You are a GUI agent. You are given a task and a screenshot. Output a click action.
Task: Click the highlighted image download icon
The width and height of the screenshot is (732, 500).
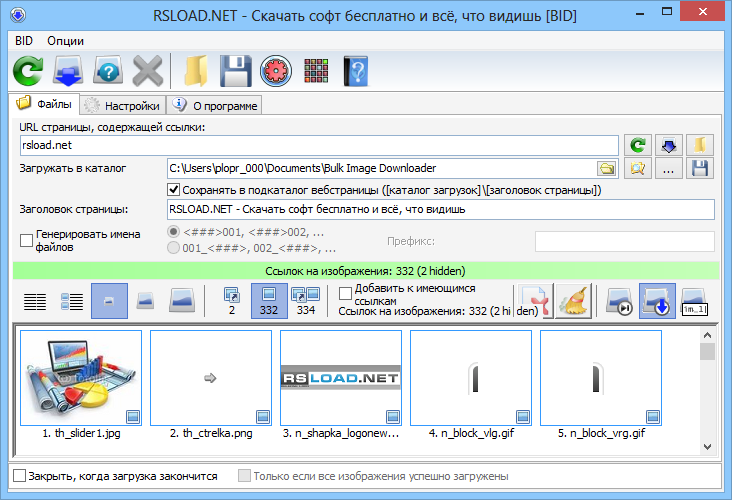[x=657, y=301]
